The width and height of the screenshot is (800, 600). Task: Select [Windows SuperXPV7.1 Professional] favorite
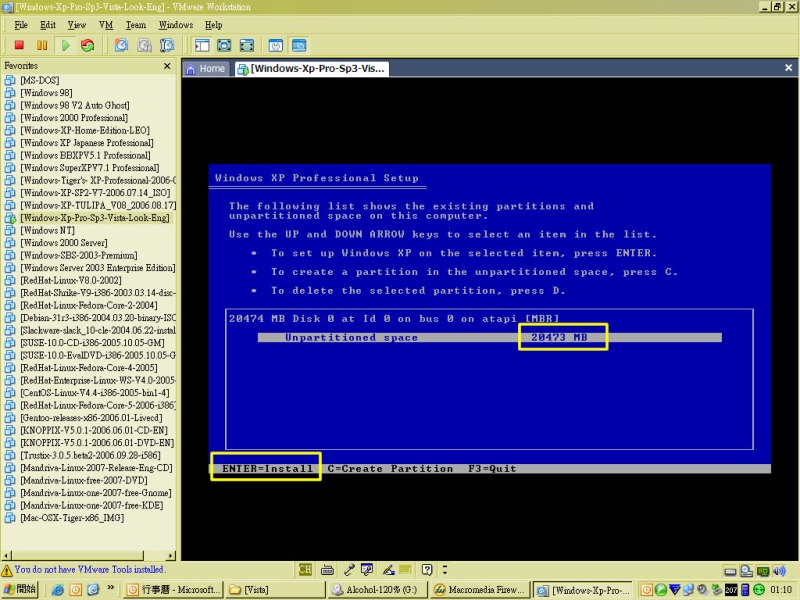tap(89, 168)
